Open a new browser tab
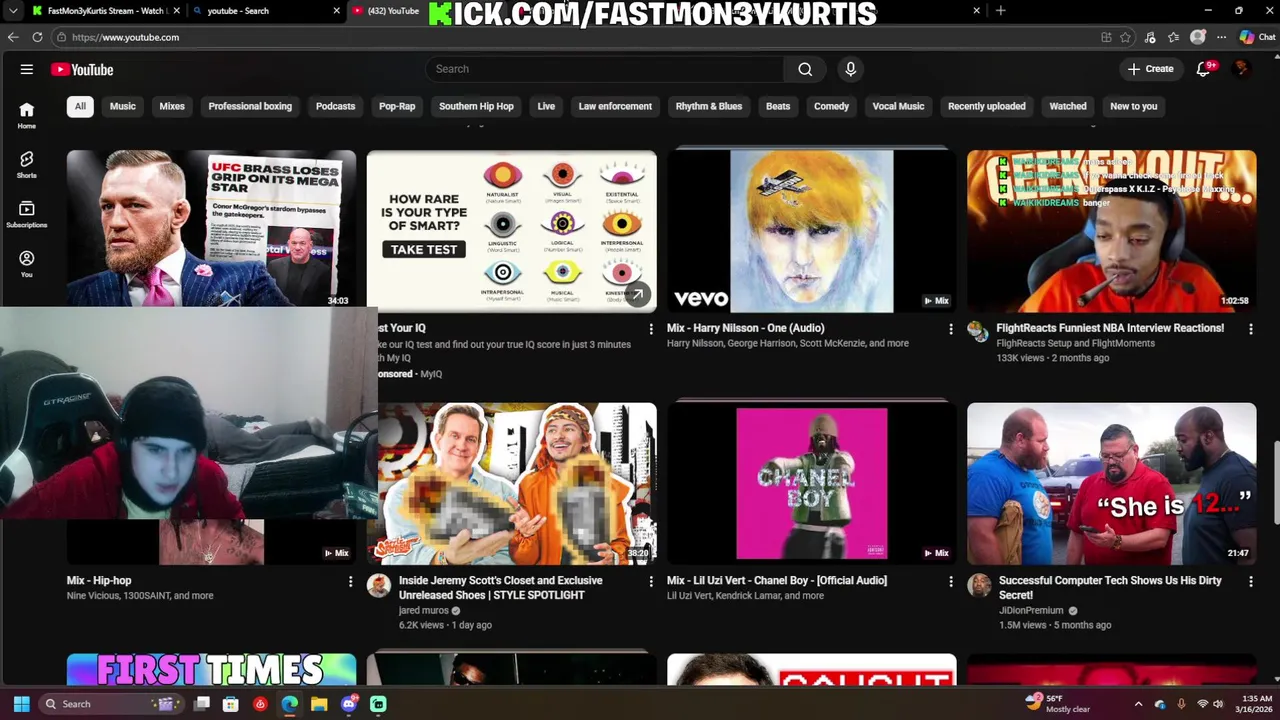This screenshot has height=720, width=1280. pos(1001,10)
